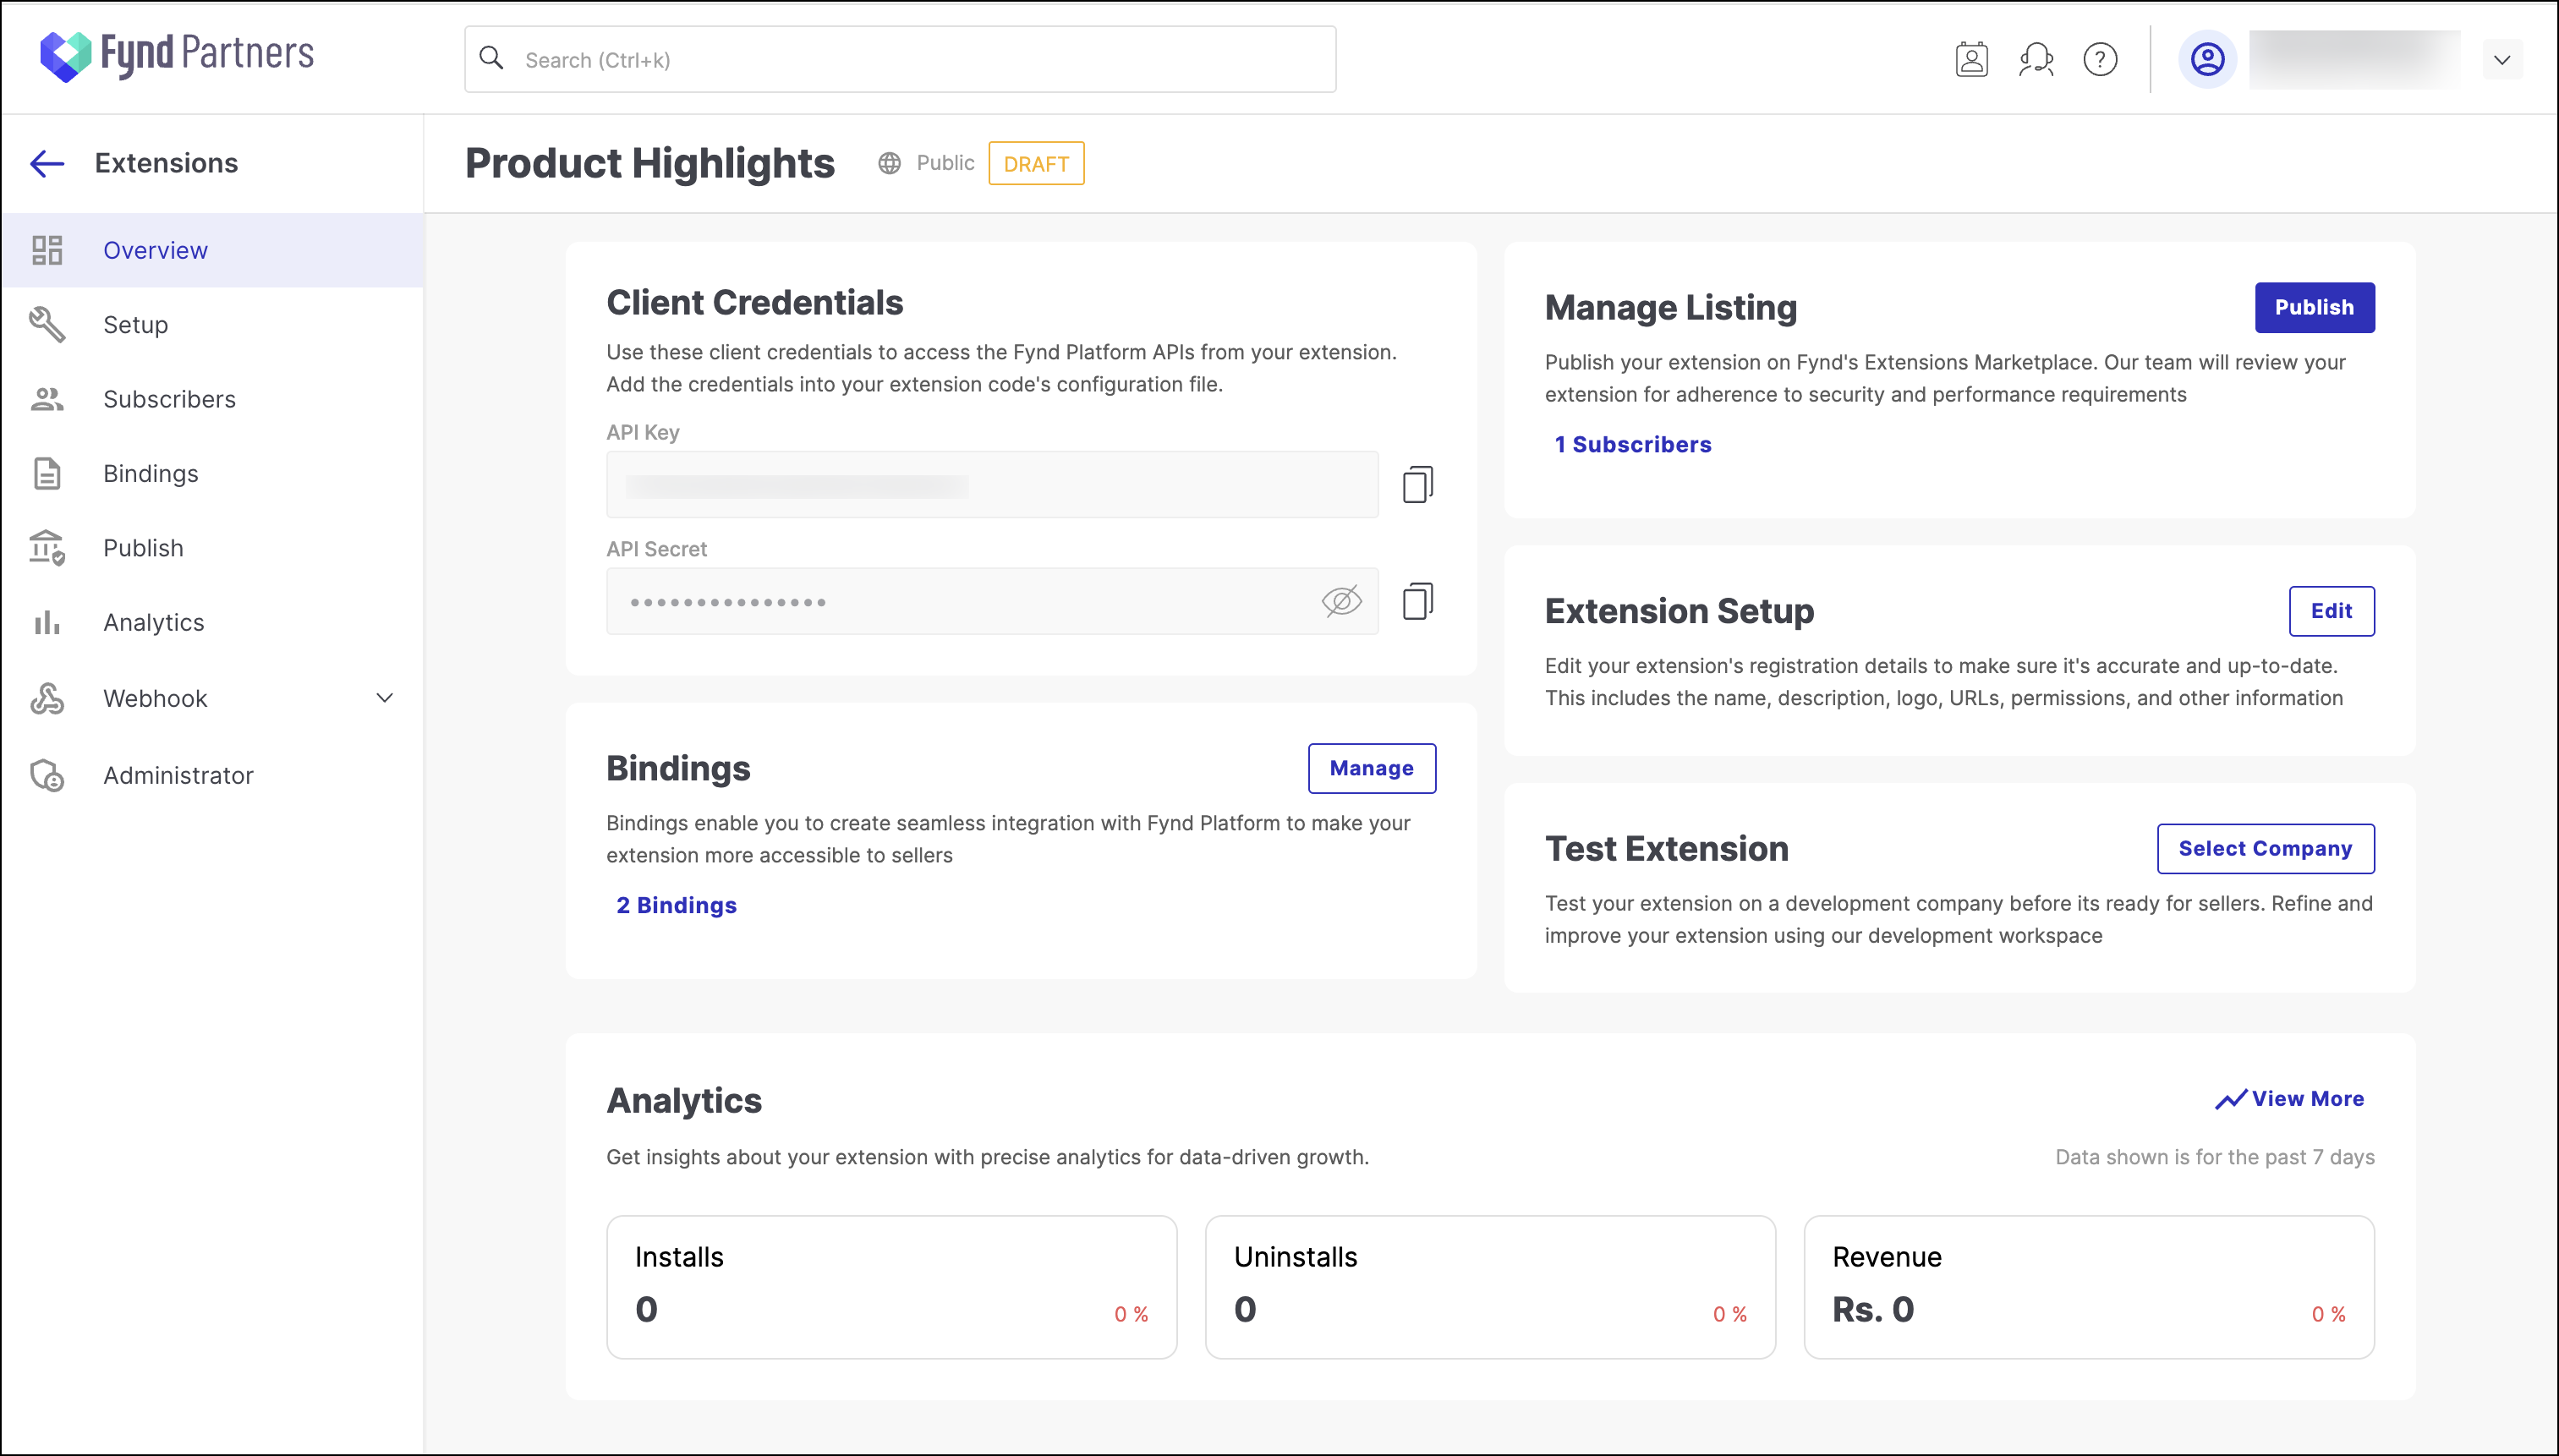Click the Select Company button
This screenshot has width=2559, height=1456.
coord(2265,848)
